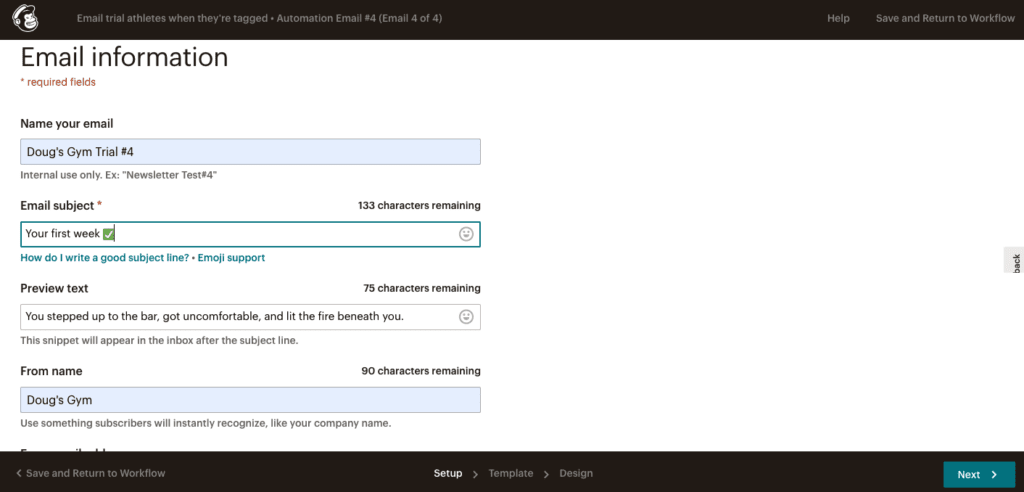The height and width of the screenshot is (492, 1024).
Task: Click the 'Email information' heading
Action: (x=124, y=57)
